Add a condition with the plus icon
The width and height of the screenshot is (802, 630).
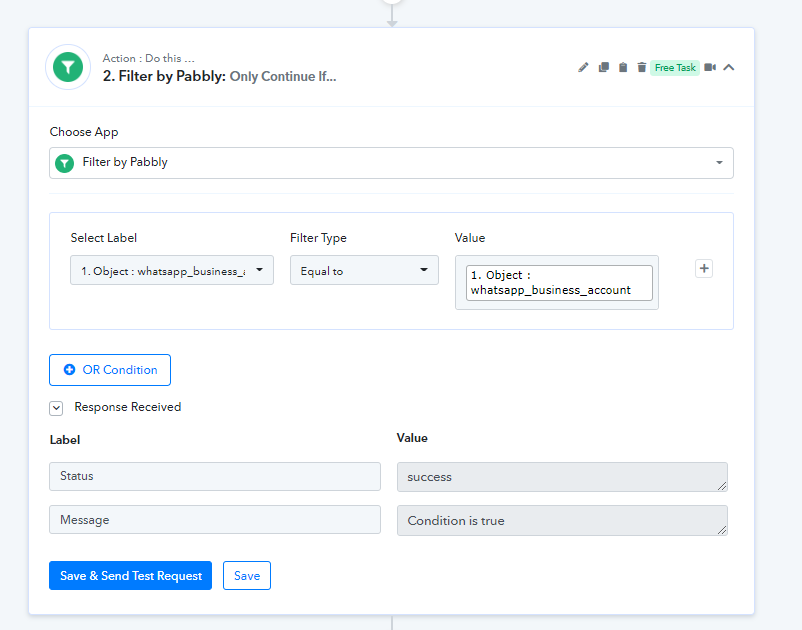704,268
